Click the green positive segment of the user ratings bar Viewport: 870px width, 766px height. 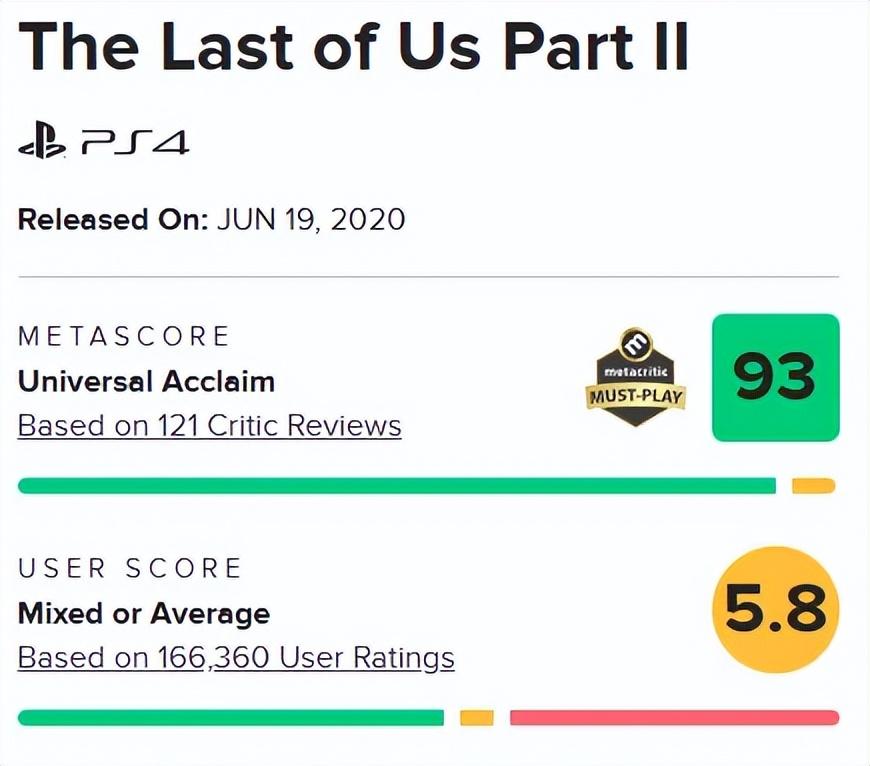point(230,717)
